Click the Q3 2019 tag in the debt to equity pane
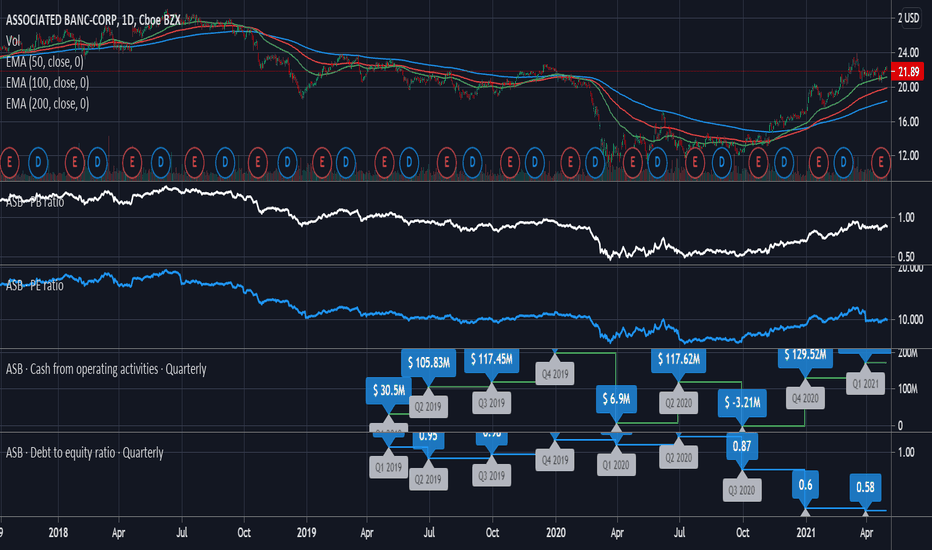The image size is (932, 550). click(492, 476)
